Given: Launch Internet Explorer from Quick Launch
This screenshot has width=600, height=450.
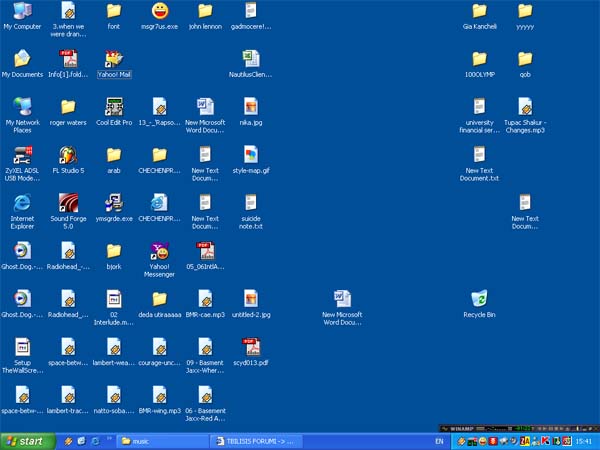Looking at the screenshot, I should [x=95, y=441].
